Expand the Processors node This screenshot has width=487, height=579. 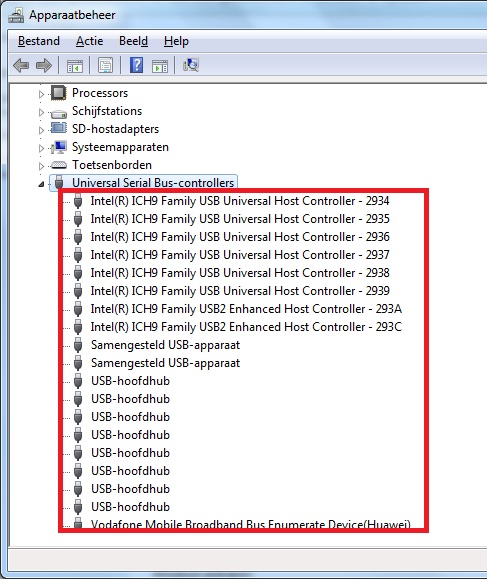pyautogui.click(x=41, y=94)
